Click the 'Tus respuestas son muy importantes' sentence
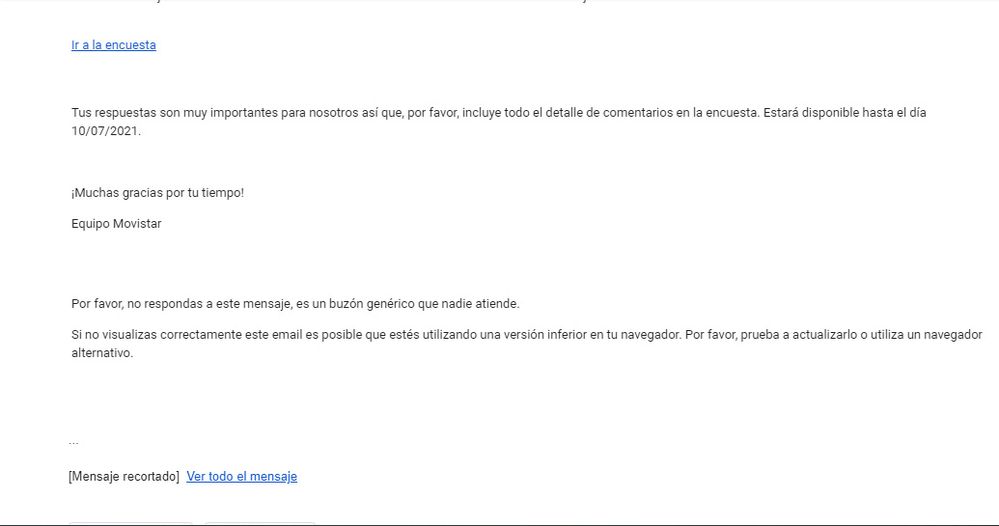The height and width of the screenshot is (526, 999). pyautogui.click(x=498, y=122)
